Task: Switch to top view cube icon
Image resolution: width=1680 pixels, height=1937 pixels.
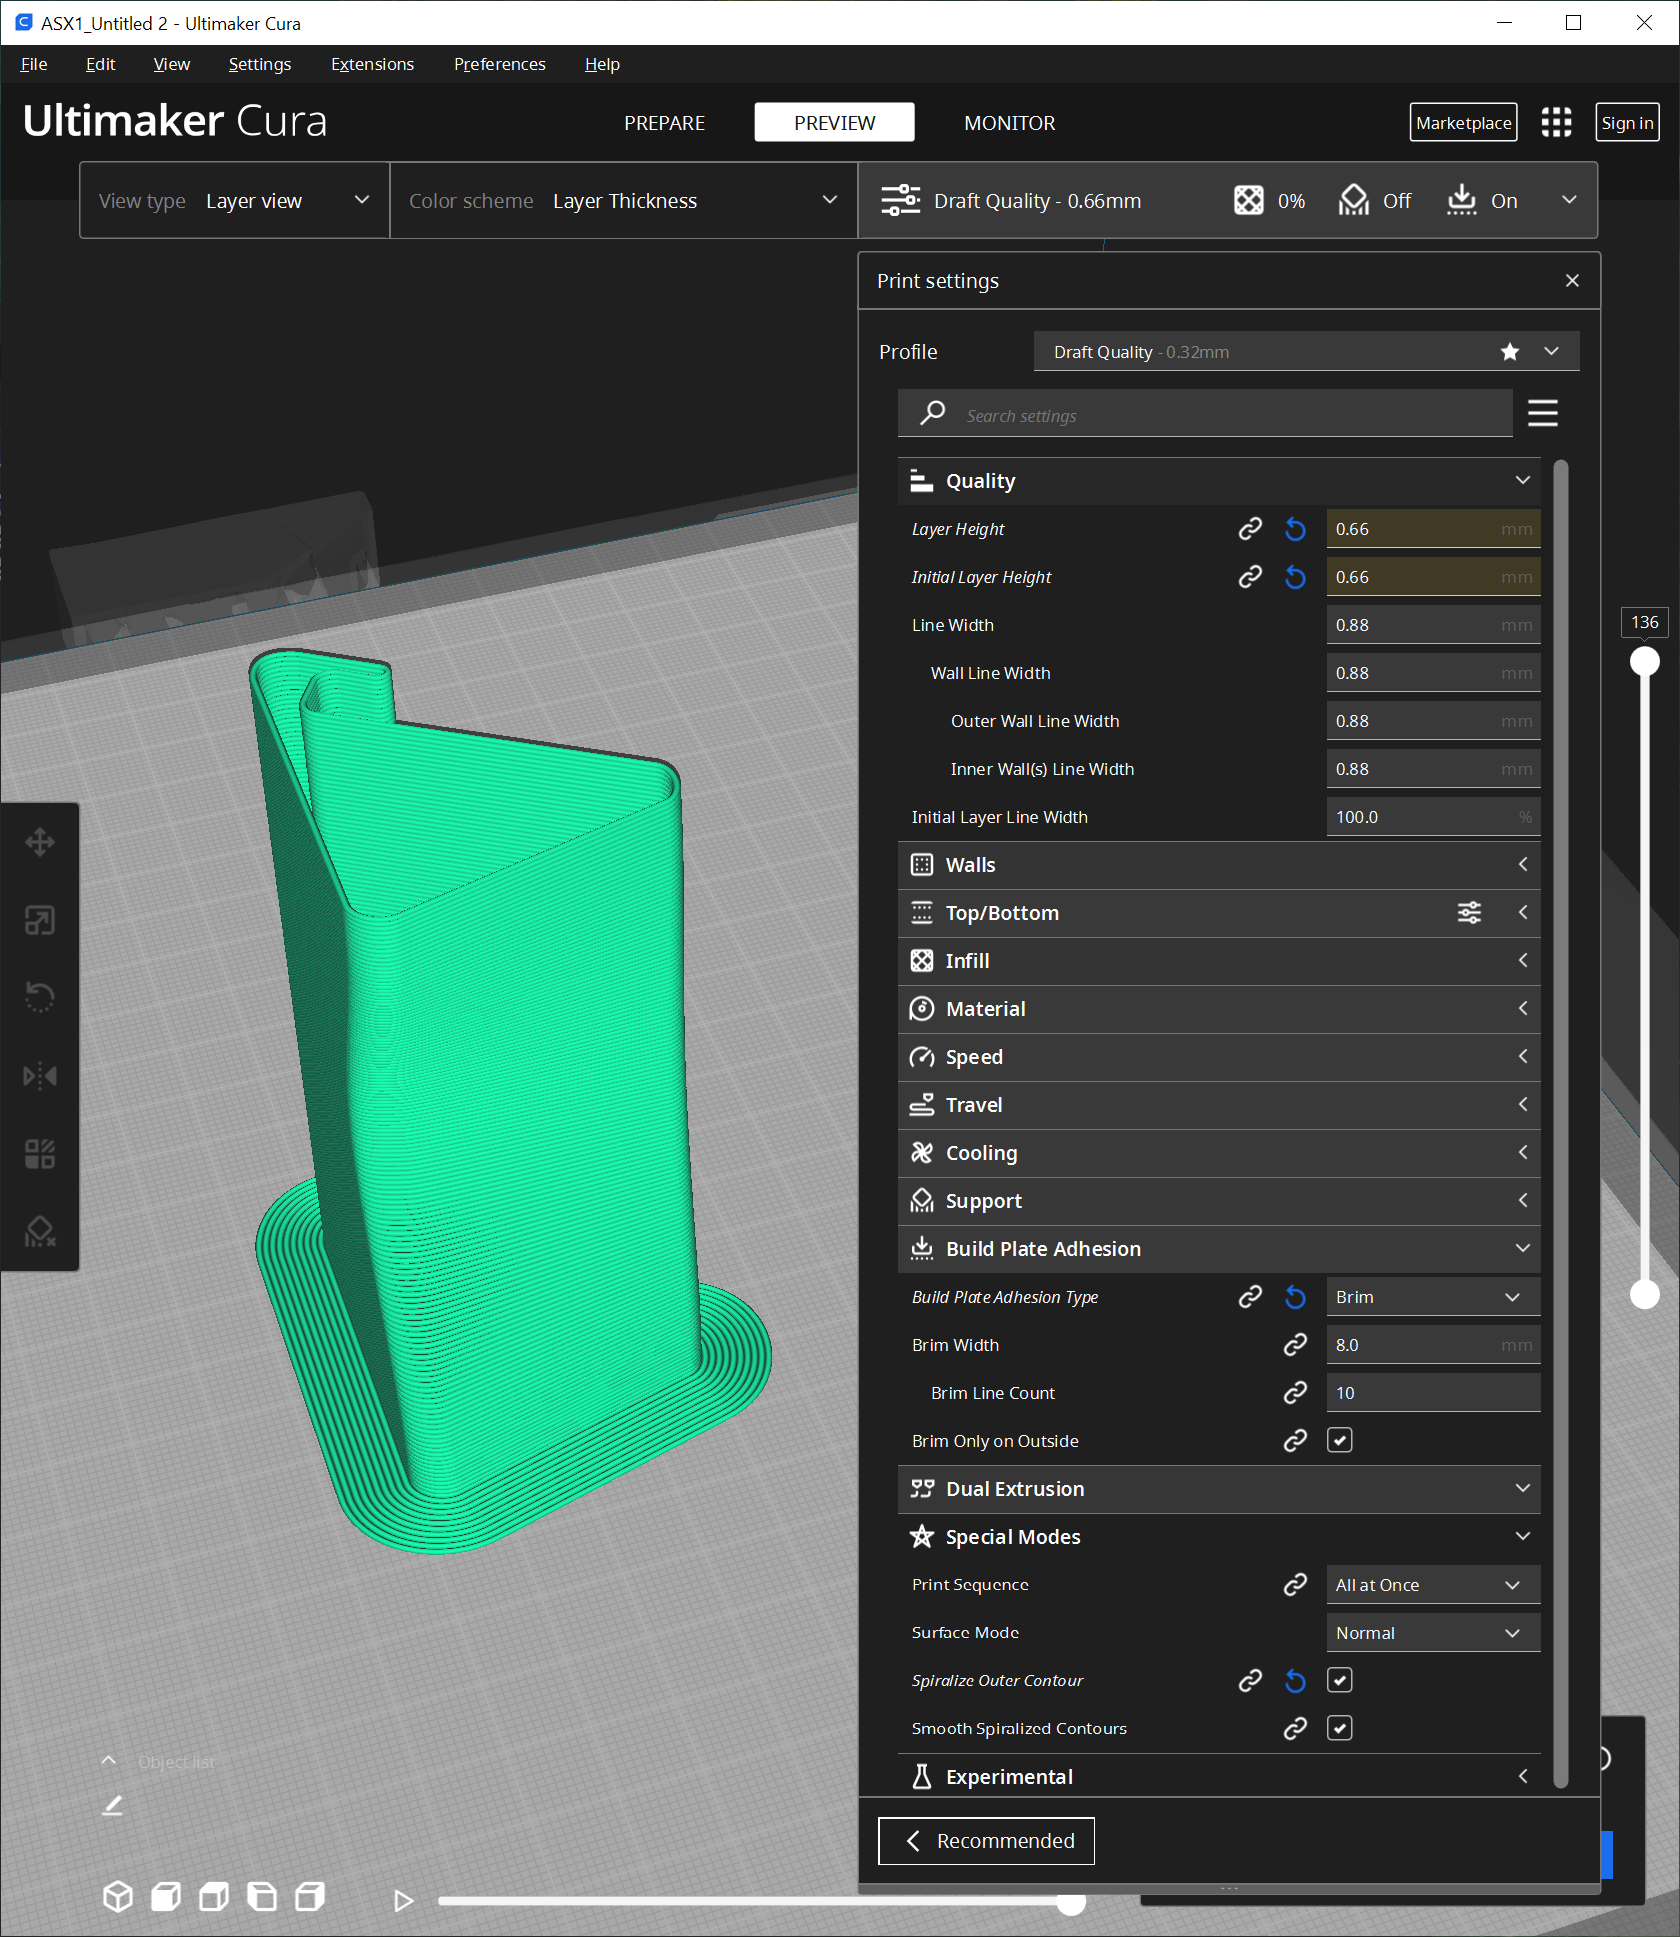Action: click(214, 1897)
